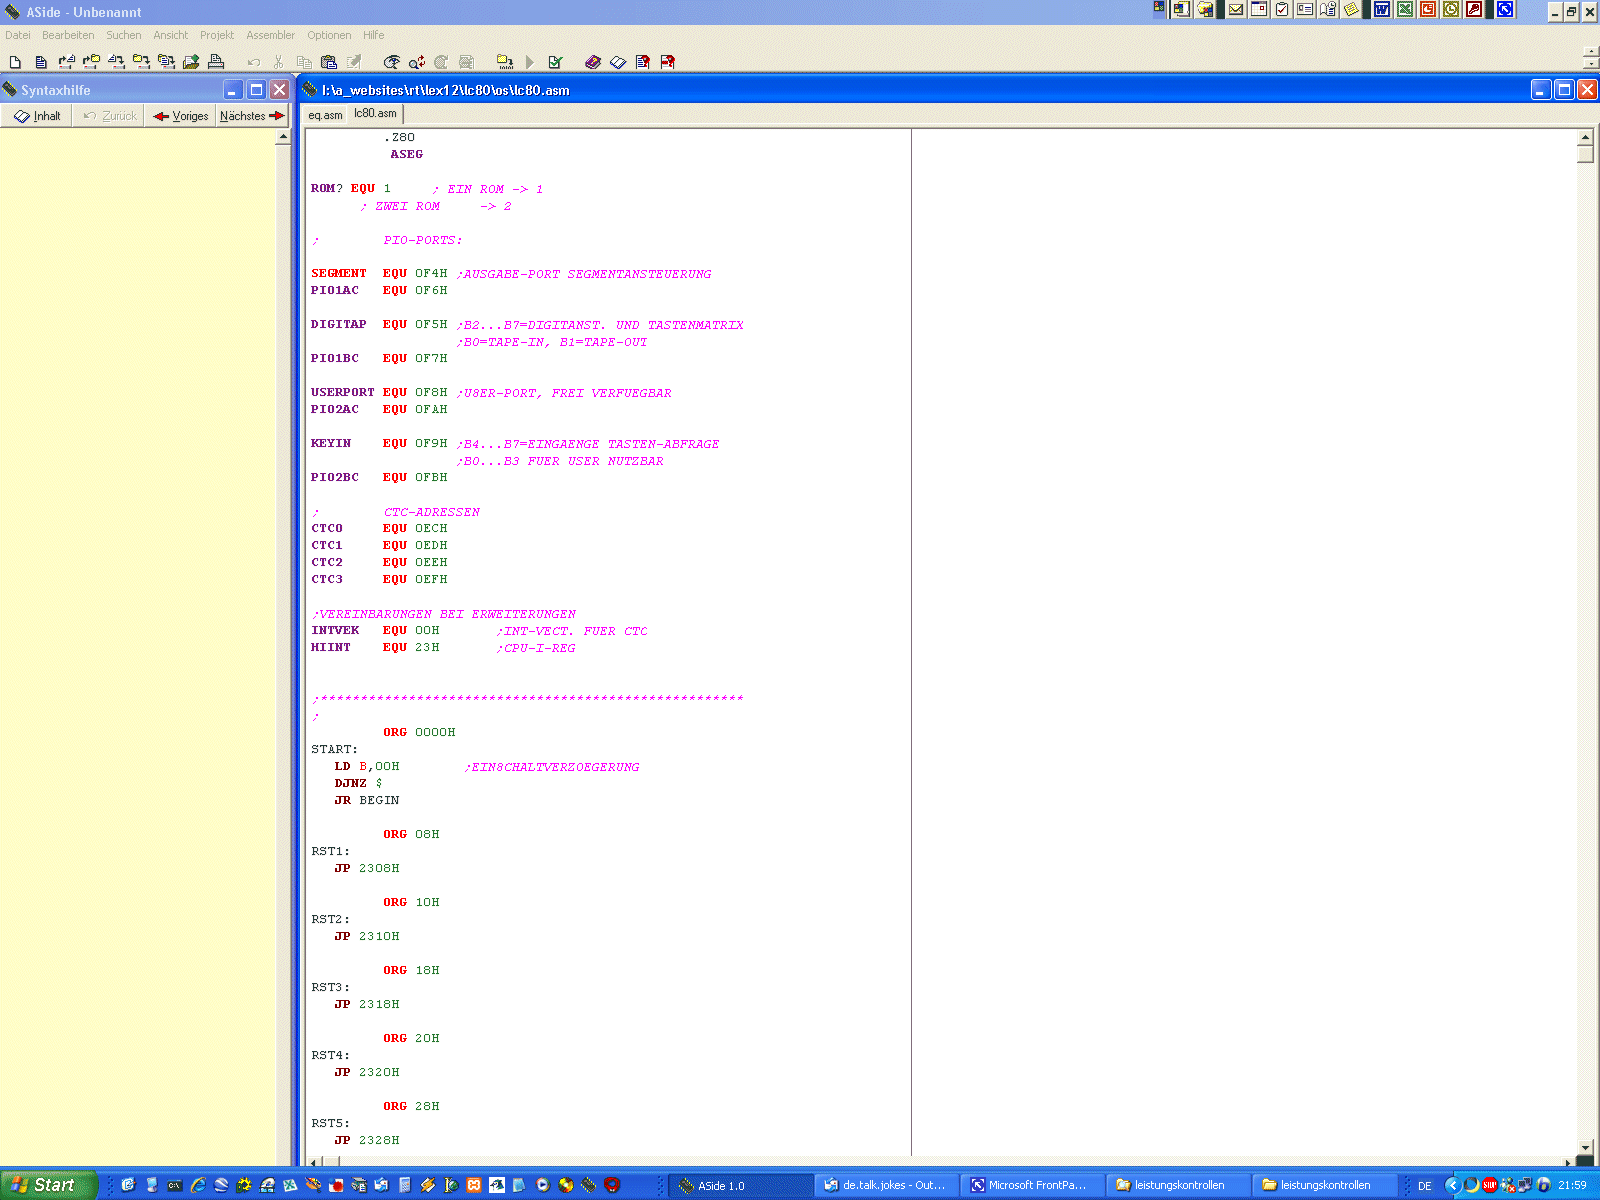Click scroll-up arrow in Syntaxhilfe panel
The width and height of the screenshot is (1600, 1200).
coord(283,136)
